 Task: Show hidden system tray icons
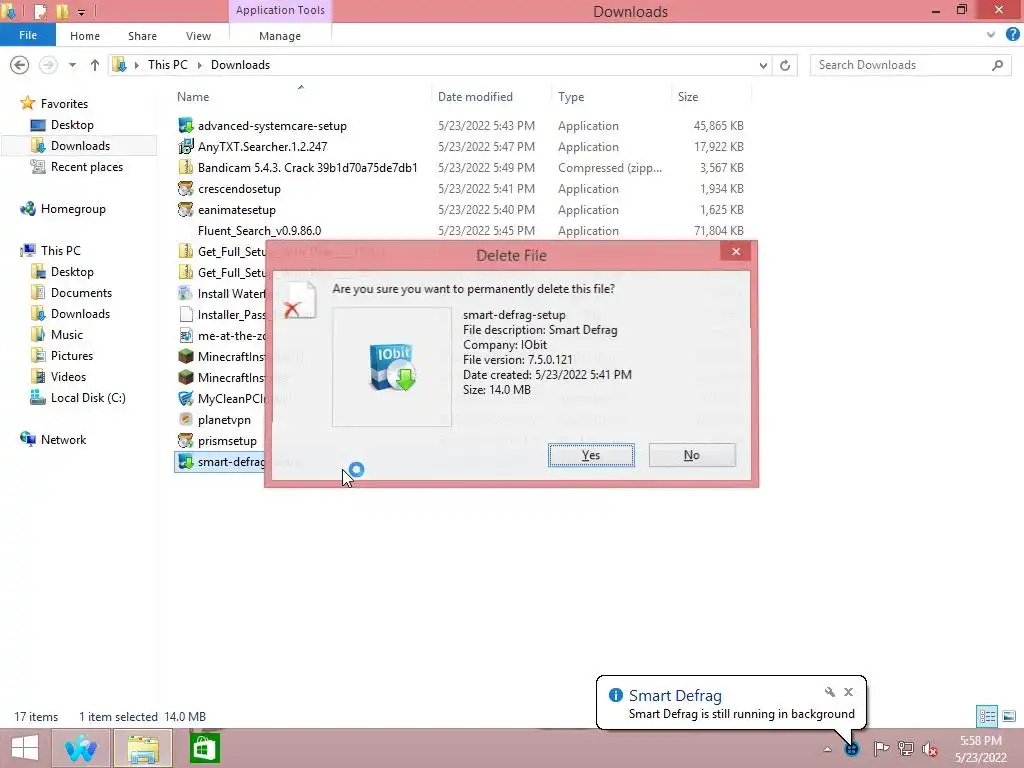827,749
